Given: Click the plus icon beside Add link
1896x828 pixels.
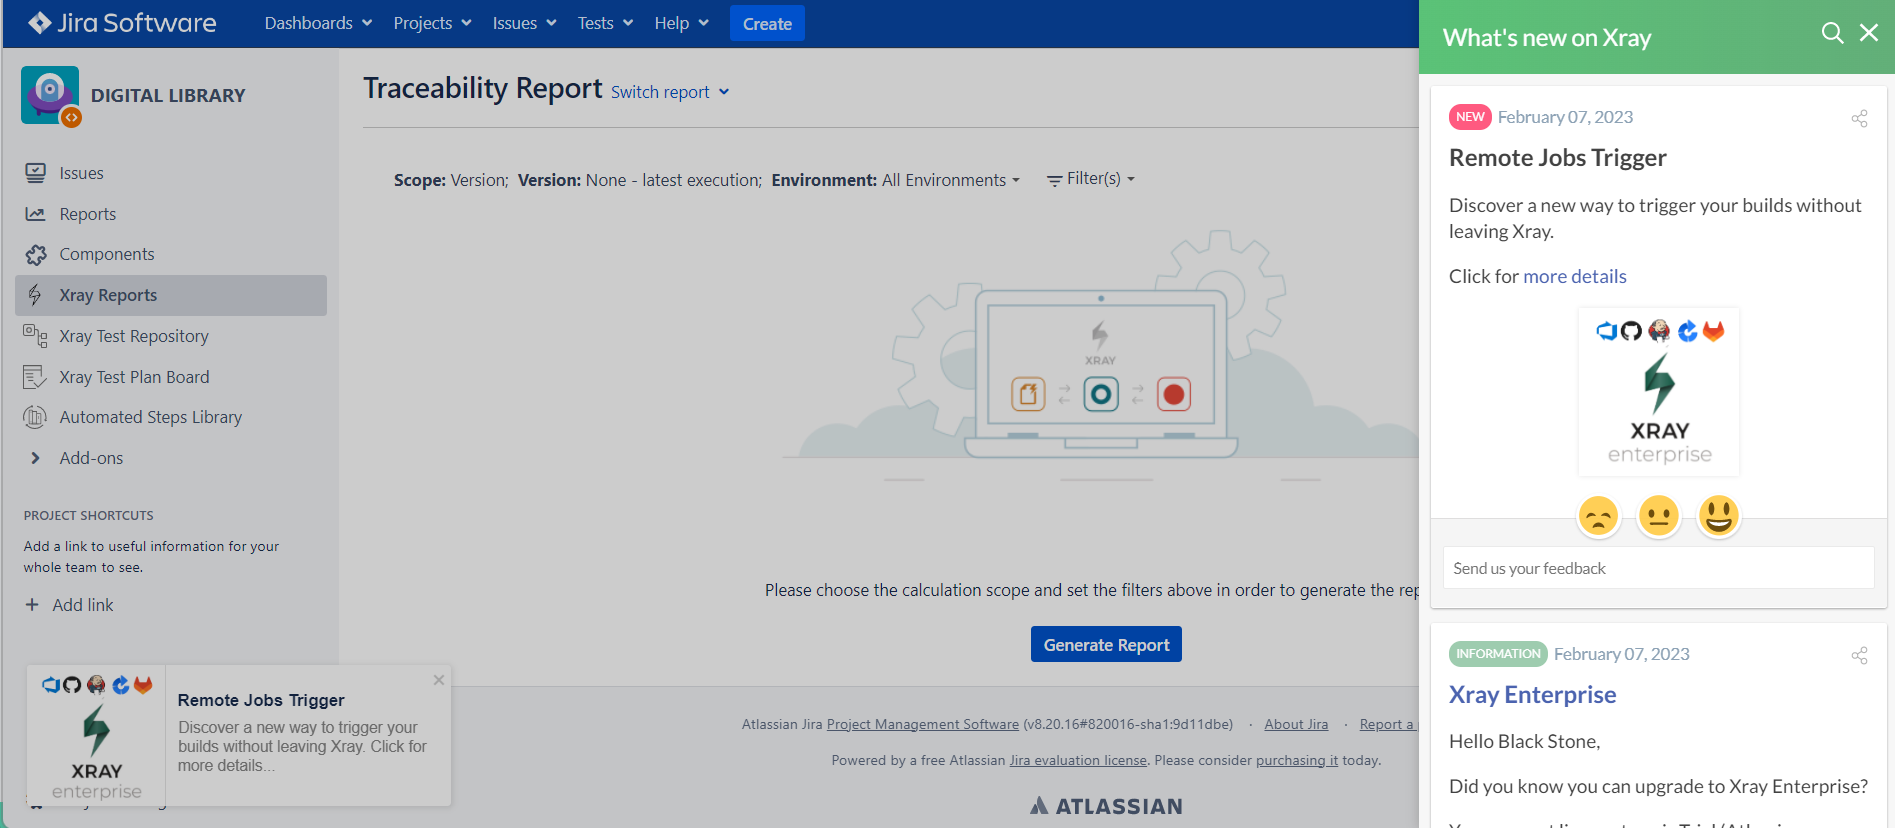Looking at the screenshot, I should point(32,605).
